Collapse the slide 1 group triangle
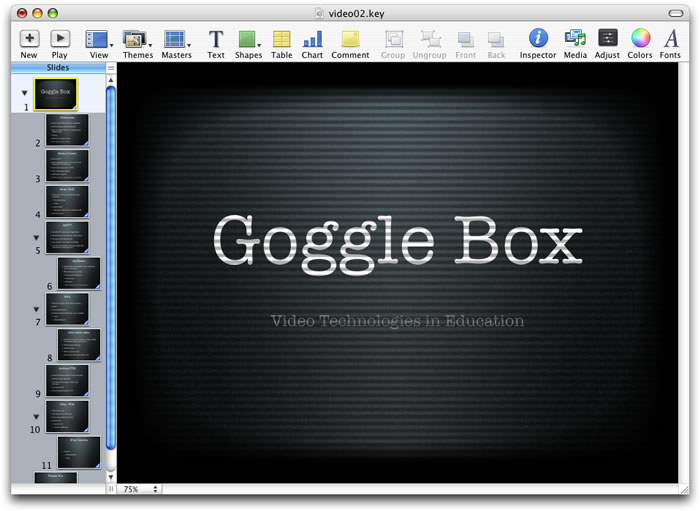This screenshot has width=700, height=511. click(x=25, y=93)
